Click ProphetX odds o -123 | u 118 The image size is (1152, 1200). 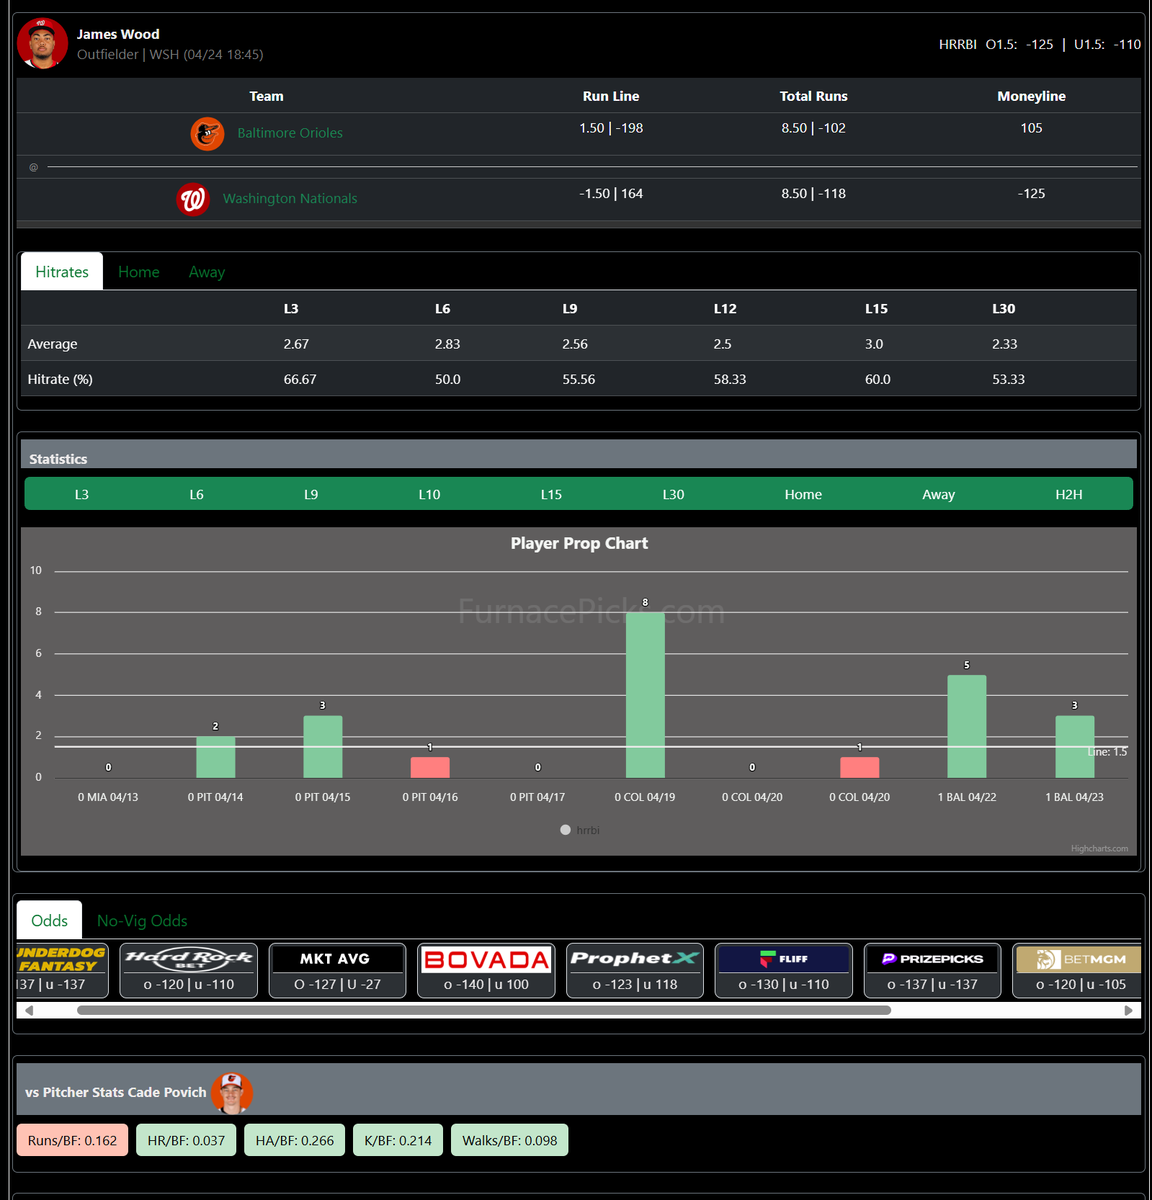click(x=635, y=985)
